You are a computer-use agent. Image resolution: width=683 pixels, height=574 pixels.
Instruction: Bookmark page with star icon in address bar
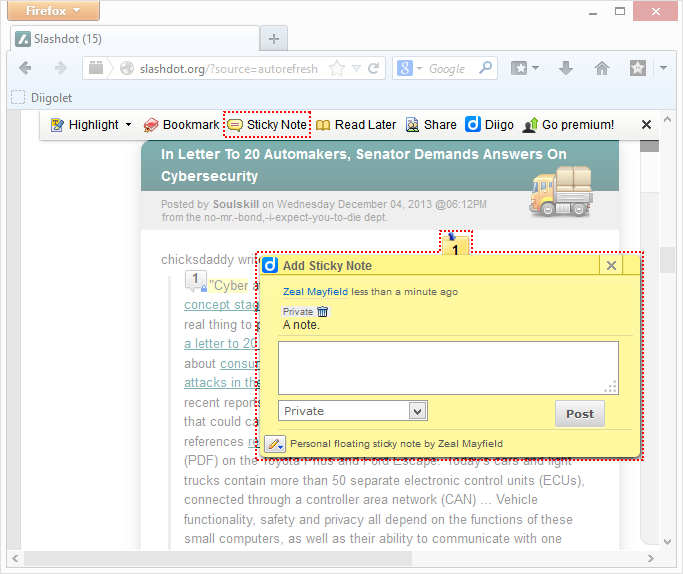337,68
